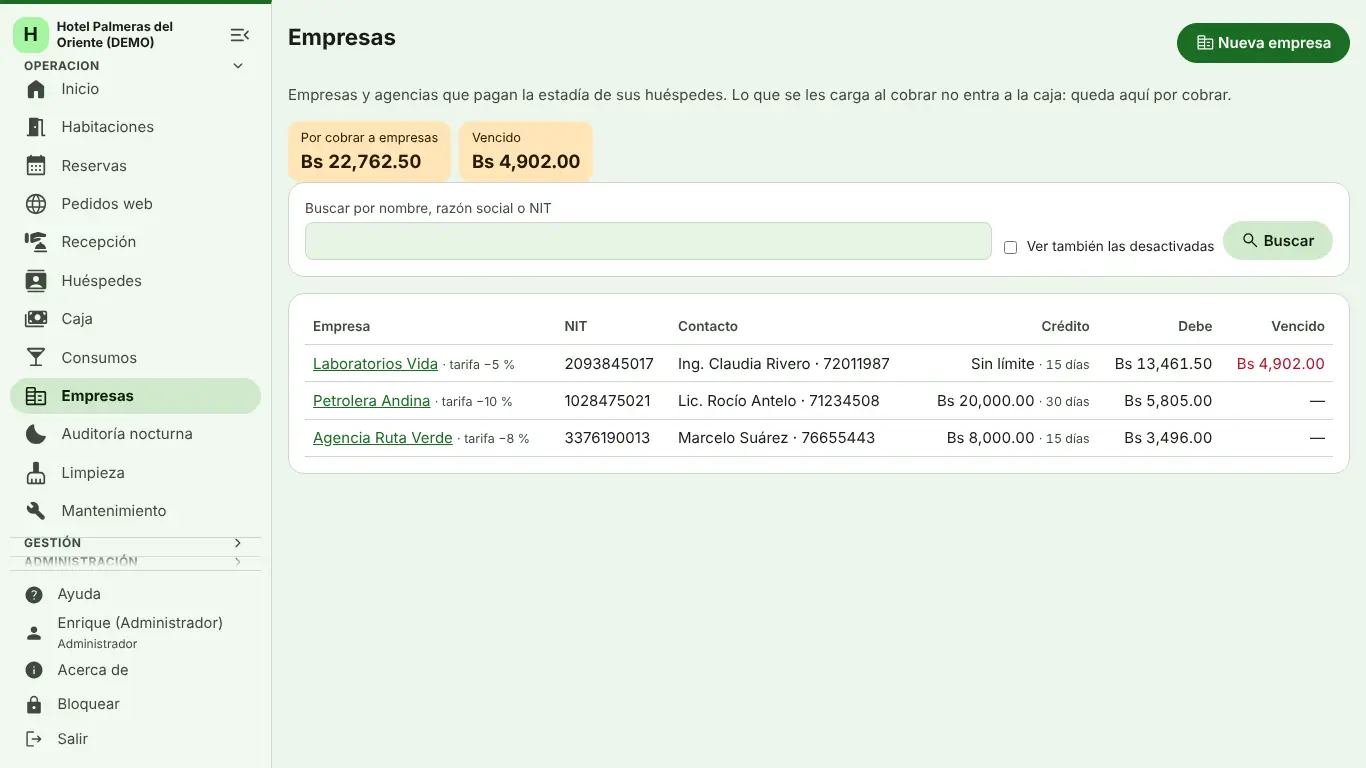The height and width of the screenshot is (768, 1366).
Task: Click the Crédito column header
Action: pyautogui.click(x=1065, y=326)
